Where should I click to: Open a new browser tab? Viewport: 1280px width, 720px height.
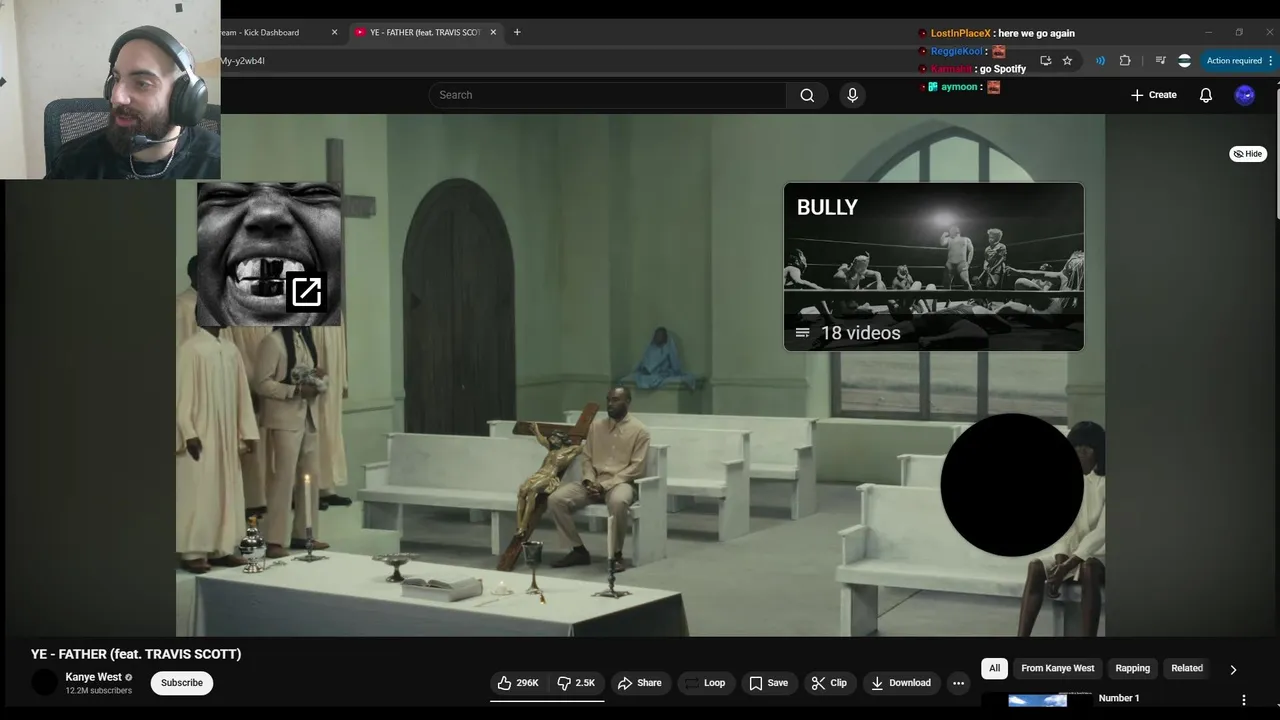pyautogui.click(x=517, y=32)
